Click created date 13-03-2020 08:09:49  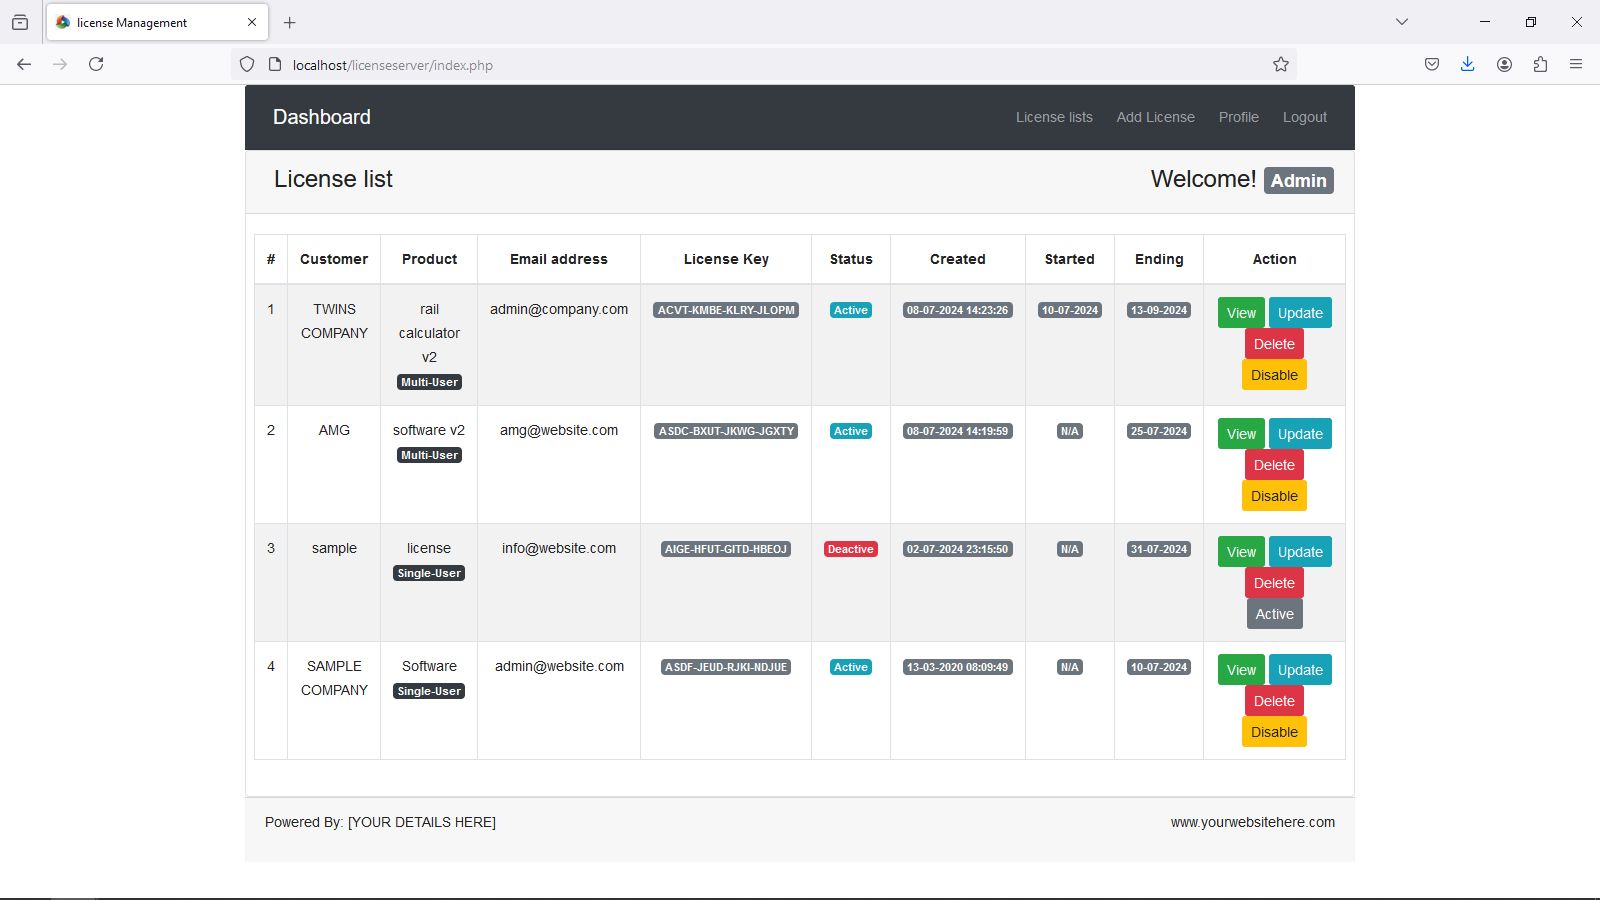tap(957, 667)
